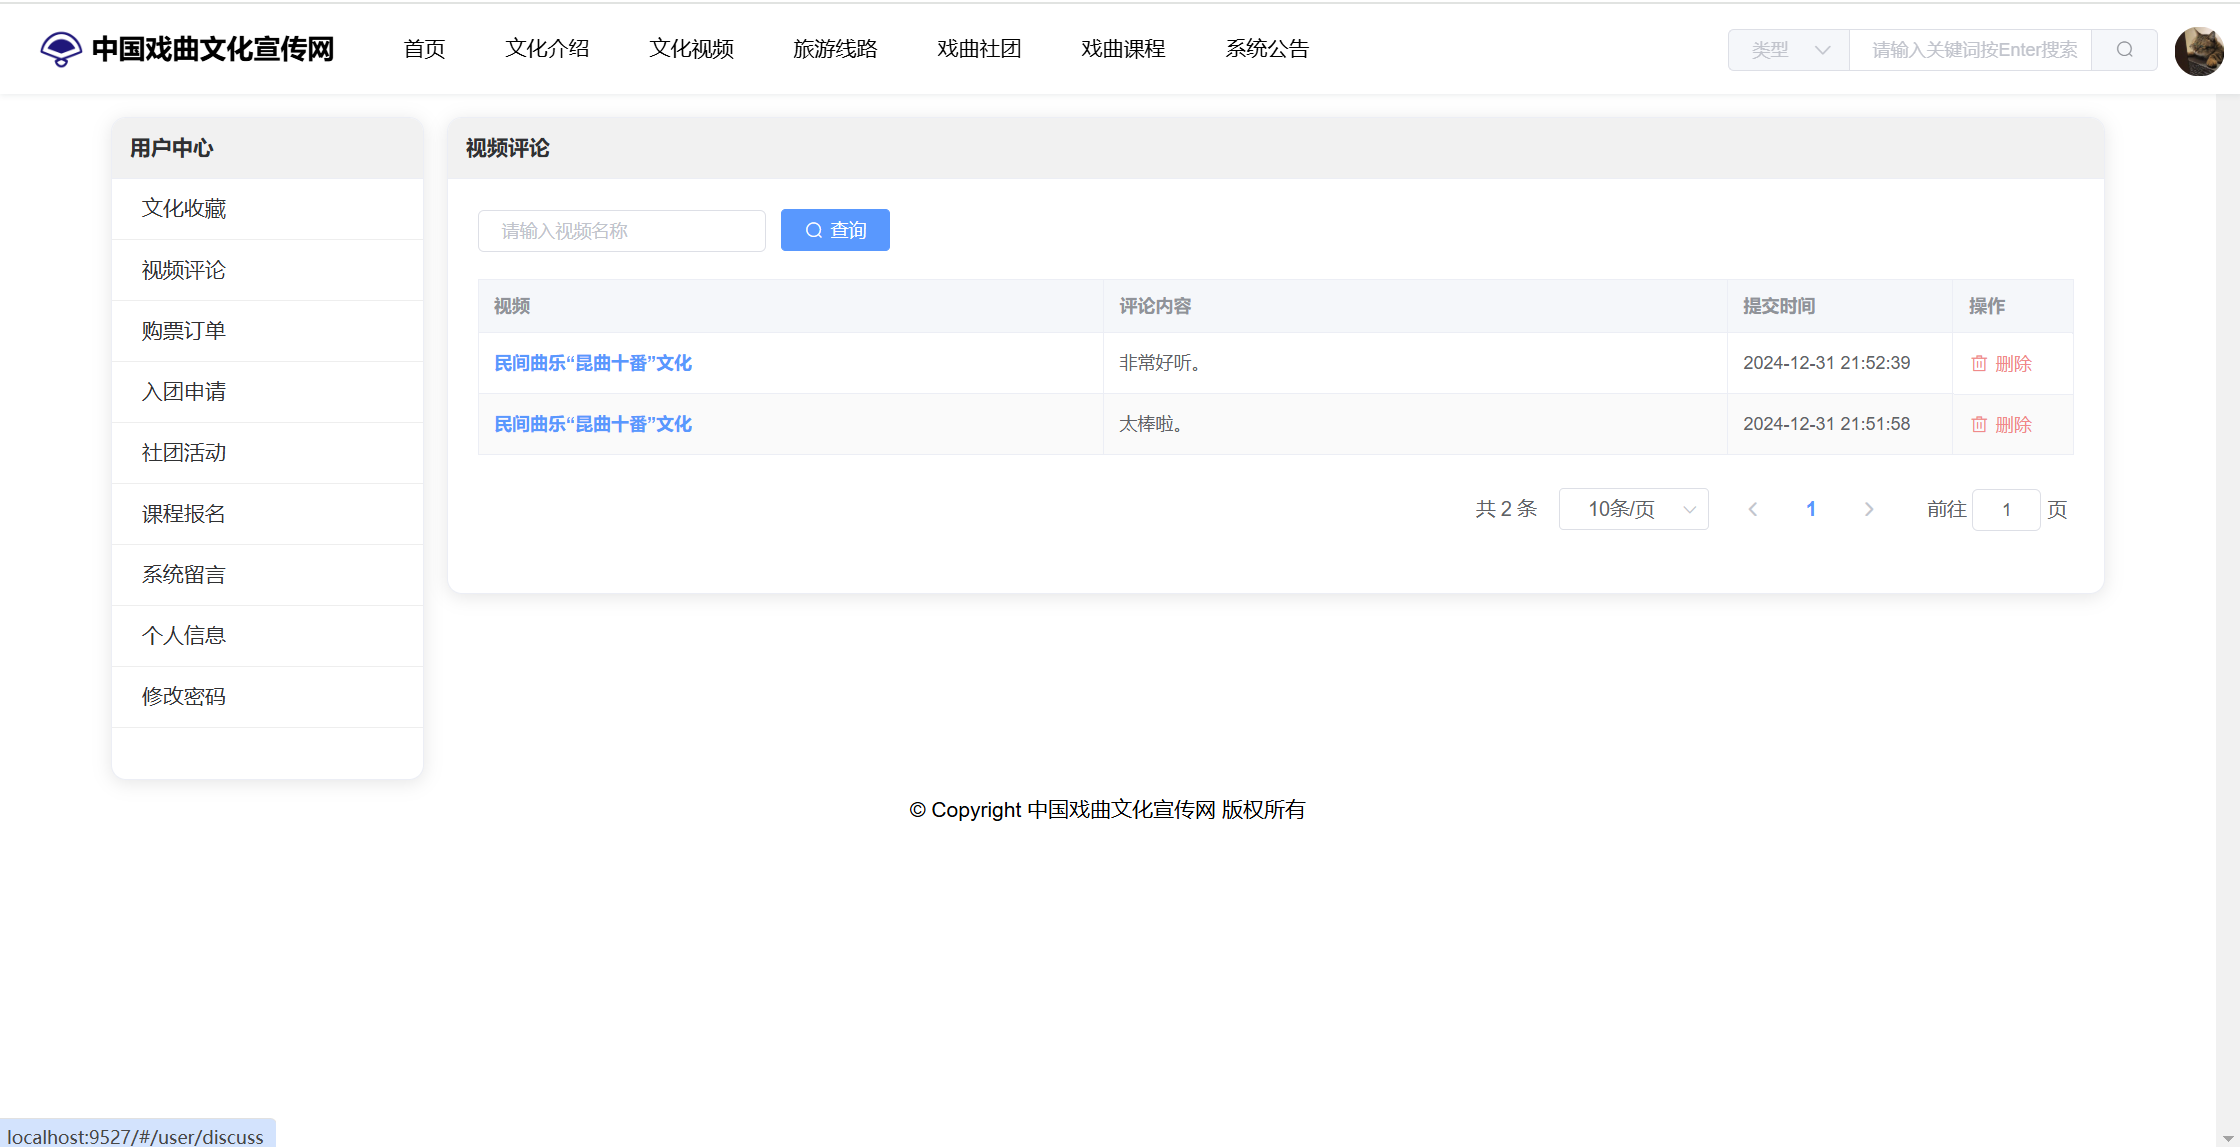Open 文化视频 in top navigation

pos(691,49)
